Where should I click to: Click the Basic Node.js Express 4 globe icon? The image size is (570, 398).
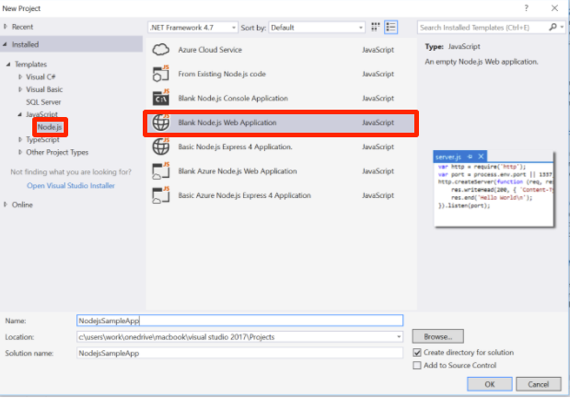tap(161, 146)
